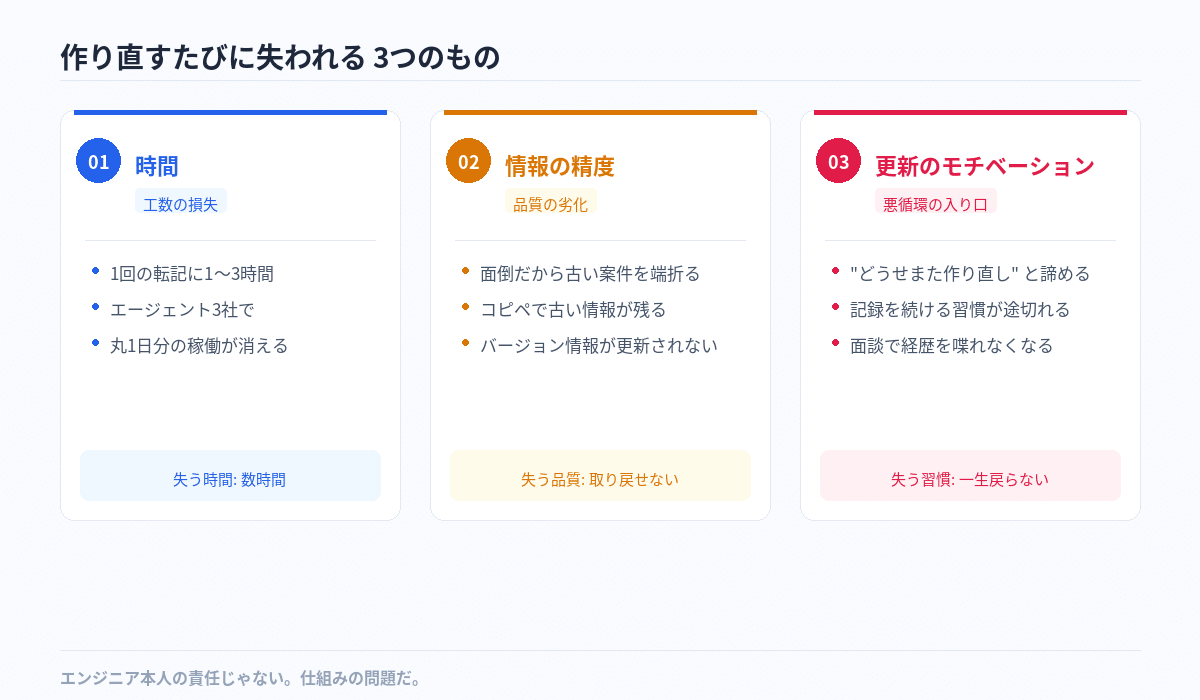Image resolution: width=1200 pixels, height=700 pixels.
Task: Click the 品質の劣化 tag
Action: pos(550,204)
